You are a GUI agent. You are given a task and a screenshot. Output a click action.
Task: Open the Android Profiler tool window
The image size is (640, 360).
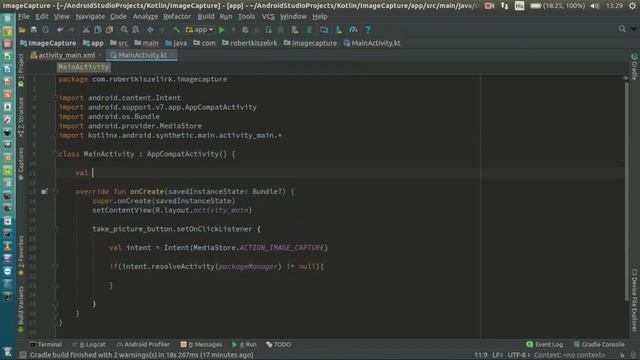click(x=143, y=344)
